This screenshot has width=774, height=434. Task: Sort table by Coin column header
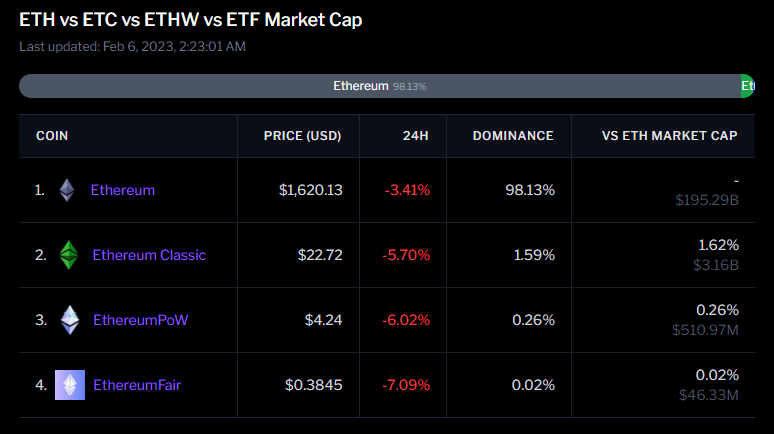click(x=52, y=136)
